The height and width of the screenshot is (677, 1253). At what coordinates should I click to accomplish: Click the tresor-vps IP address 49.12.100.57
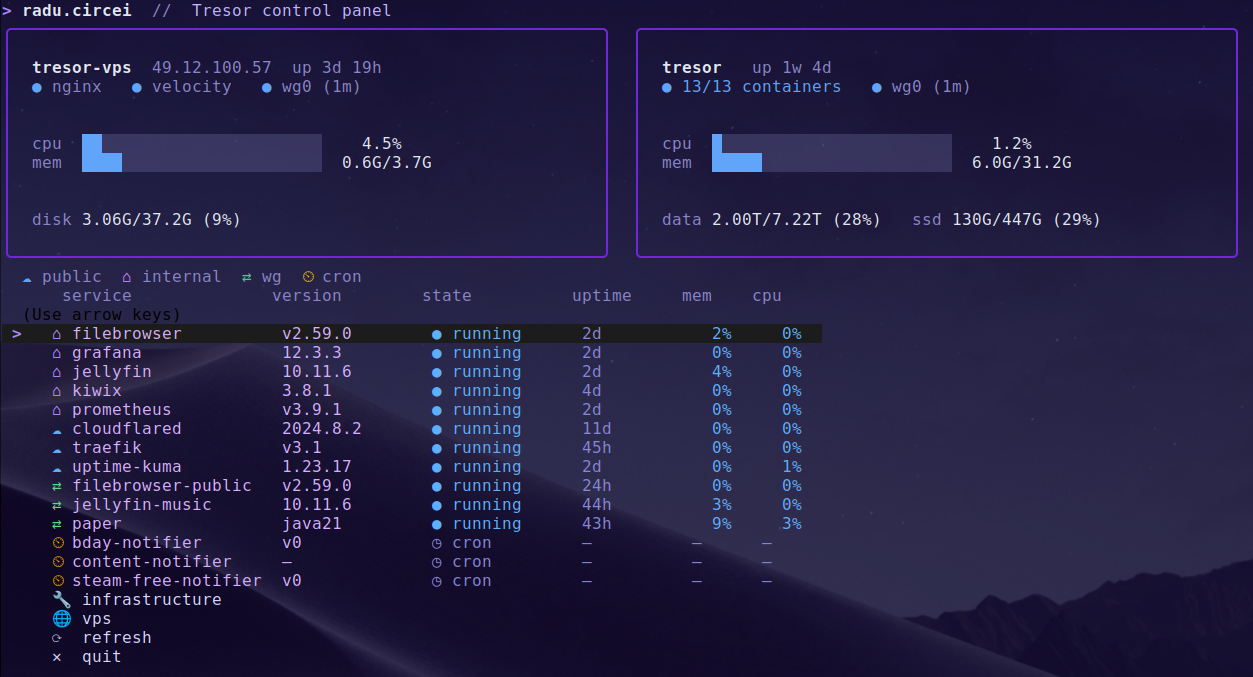(209, 67)
